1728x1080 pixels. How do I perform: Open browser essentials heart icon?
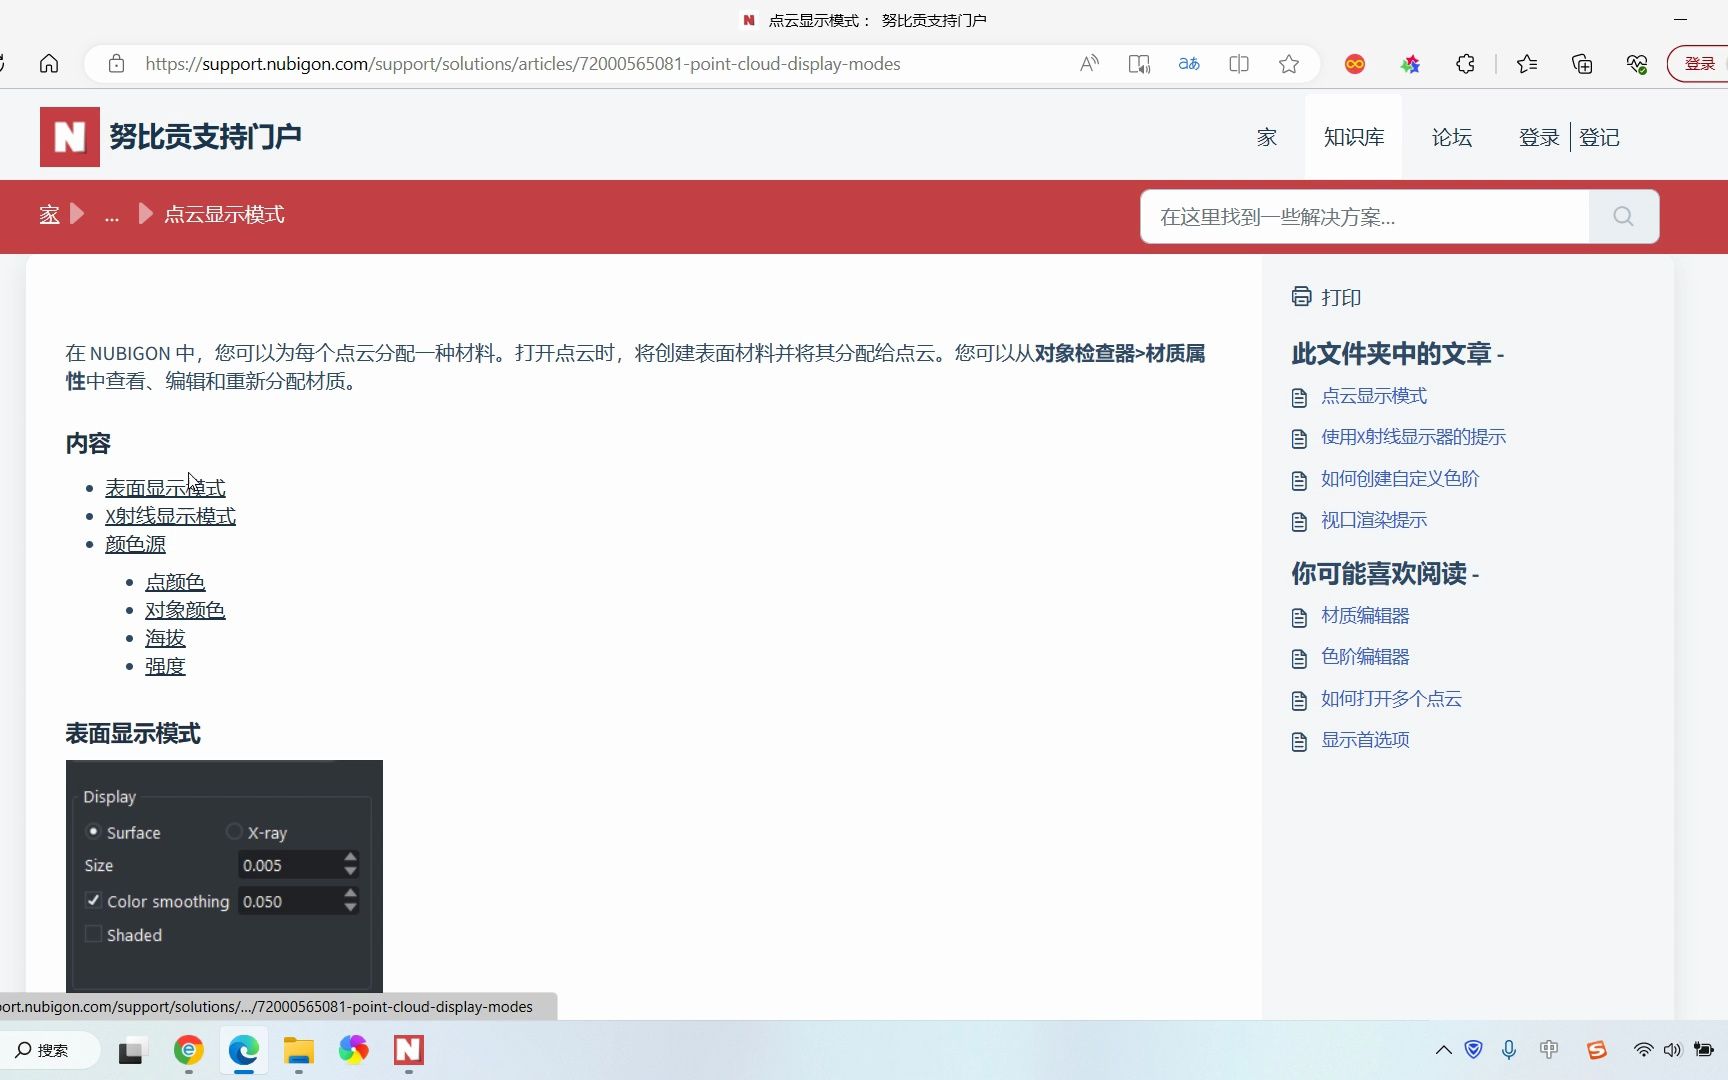1637,64
